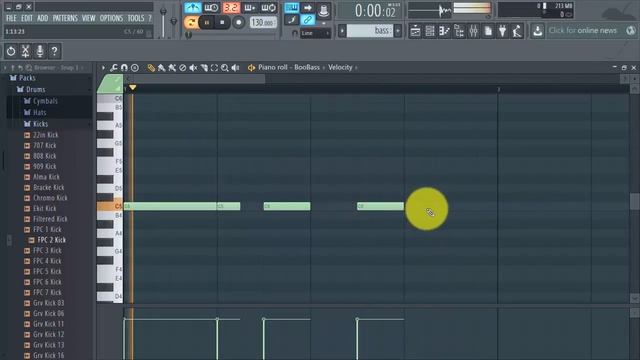
Task: Select the Zoom magnifier tool in piano roll
Action: pyautogui.click(x=224, y=68)
